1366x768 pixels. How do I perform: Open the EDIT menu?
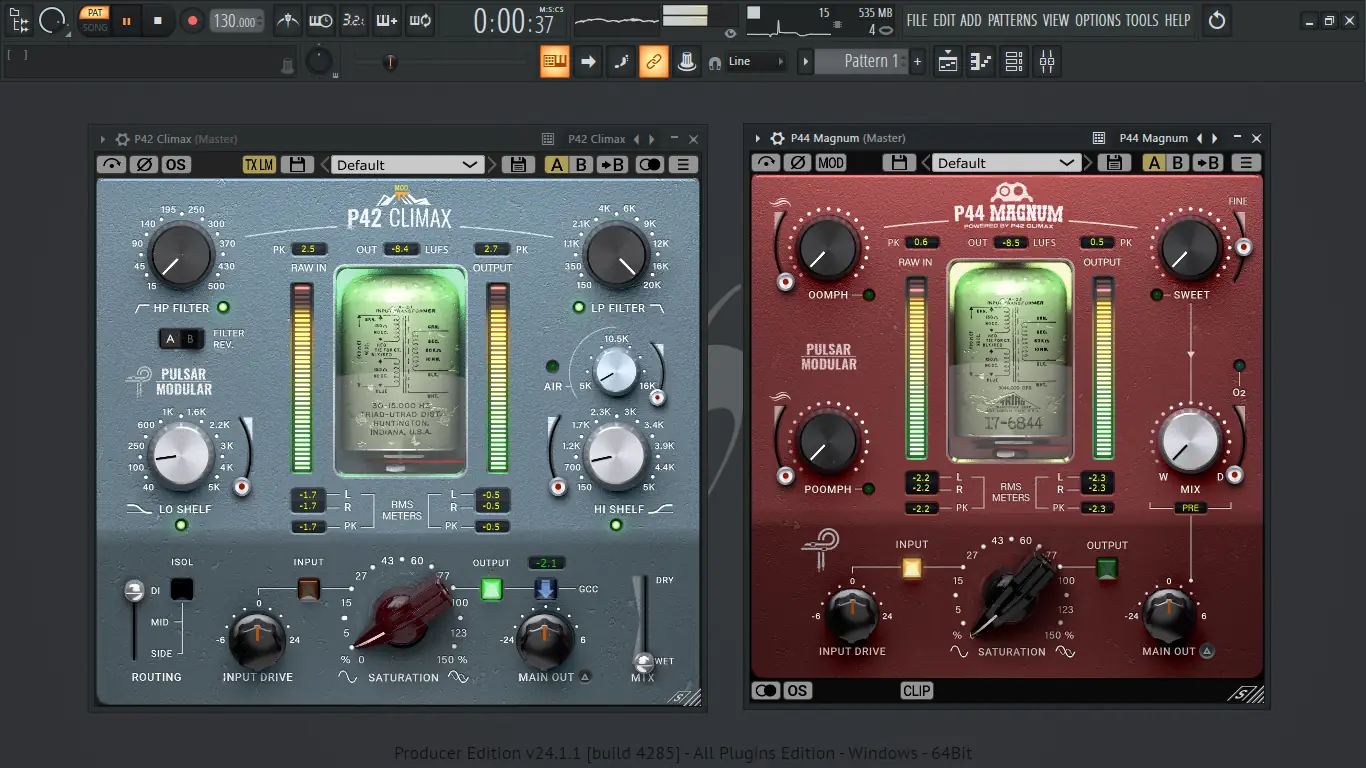[944, 20]
